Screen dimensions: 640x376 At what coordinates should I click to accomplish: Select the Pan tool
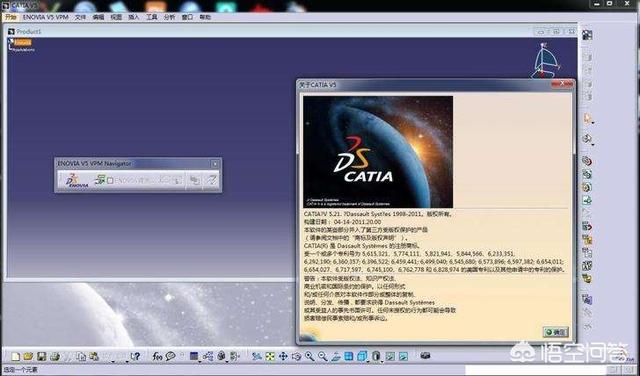(x=283, y=356)
